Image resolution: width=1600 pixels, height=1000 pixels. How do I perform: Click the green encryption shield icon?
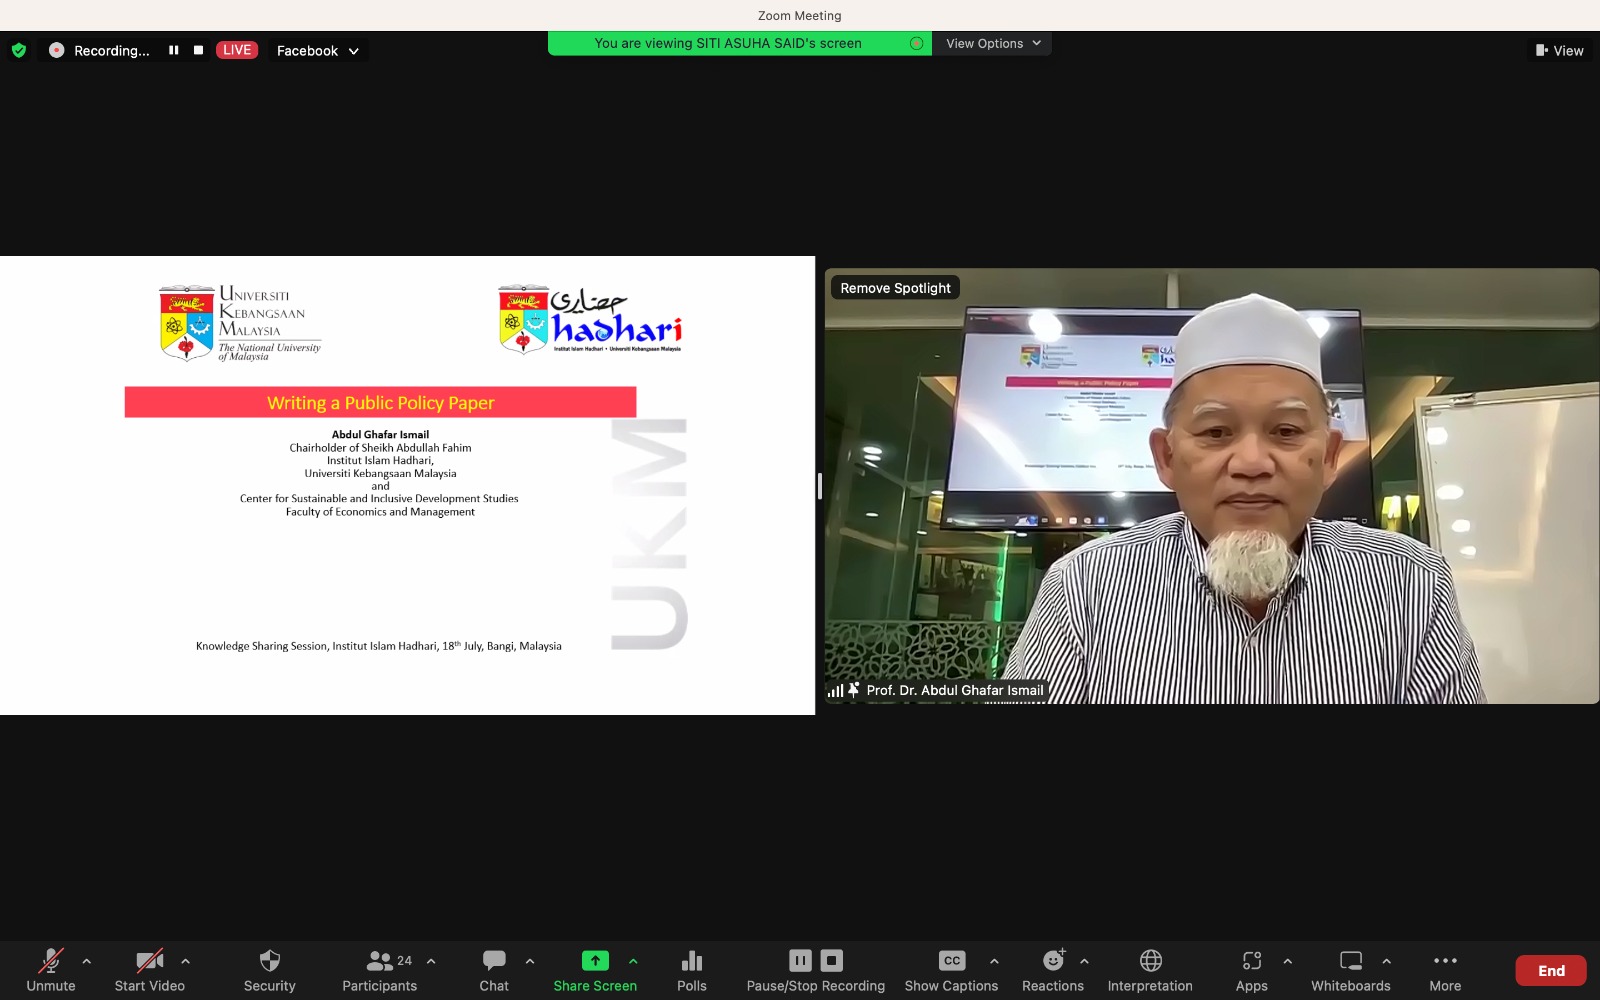[19, 50]
